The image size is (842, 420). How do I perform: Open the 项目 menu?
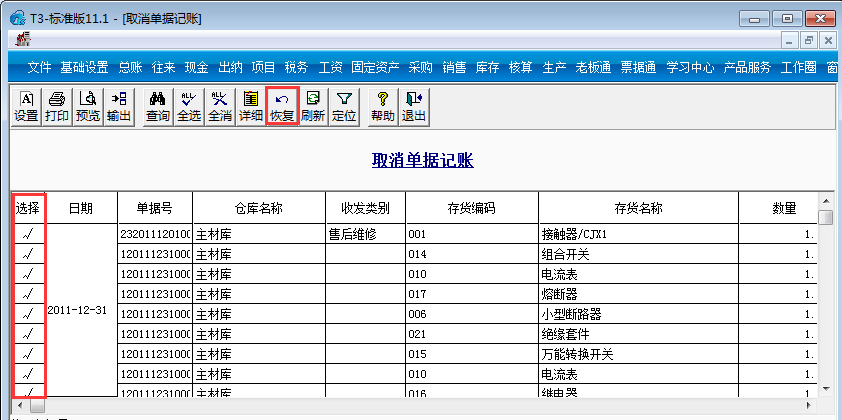(x=263, y=67)
